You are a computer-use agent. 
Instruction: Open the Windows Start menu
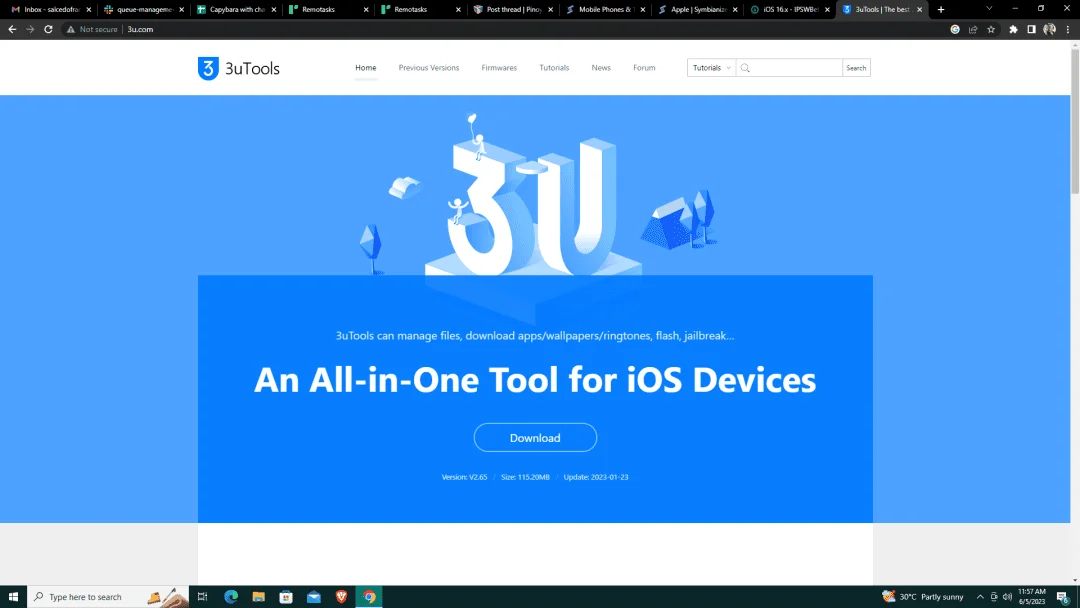coord(13,596)
